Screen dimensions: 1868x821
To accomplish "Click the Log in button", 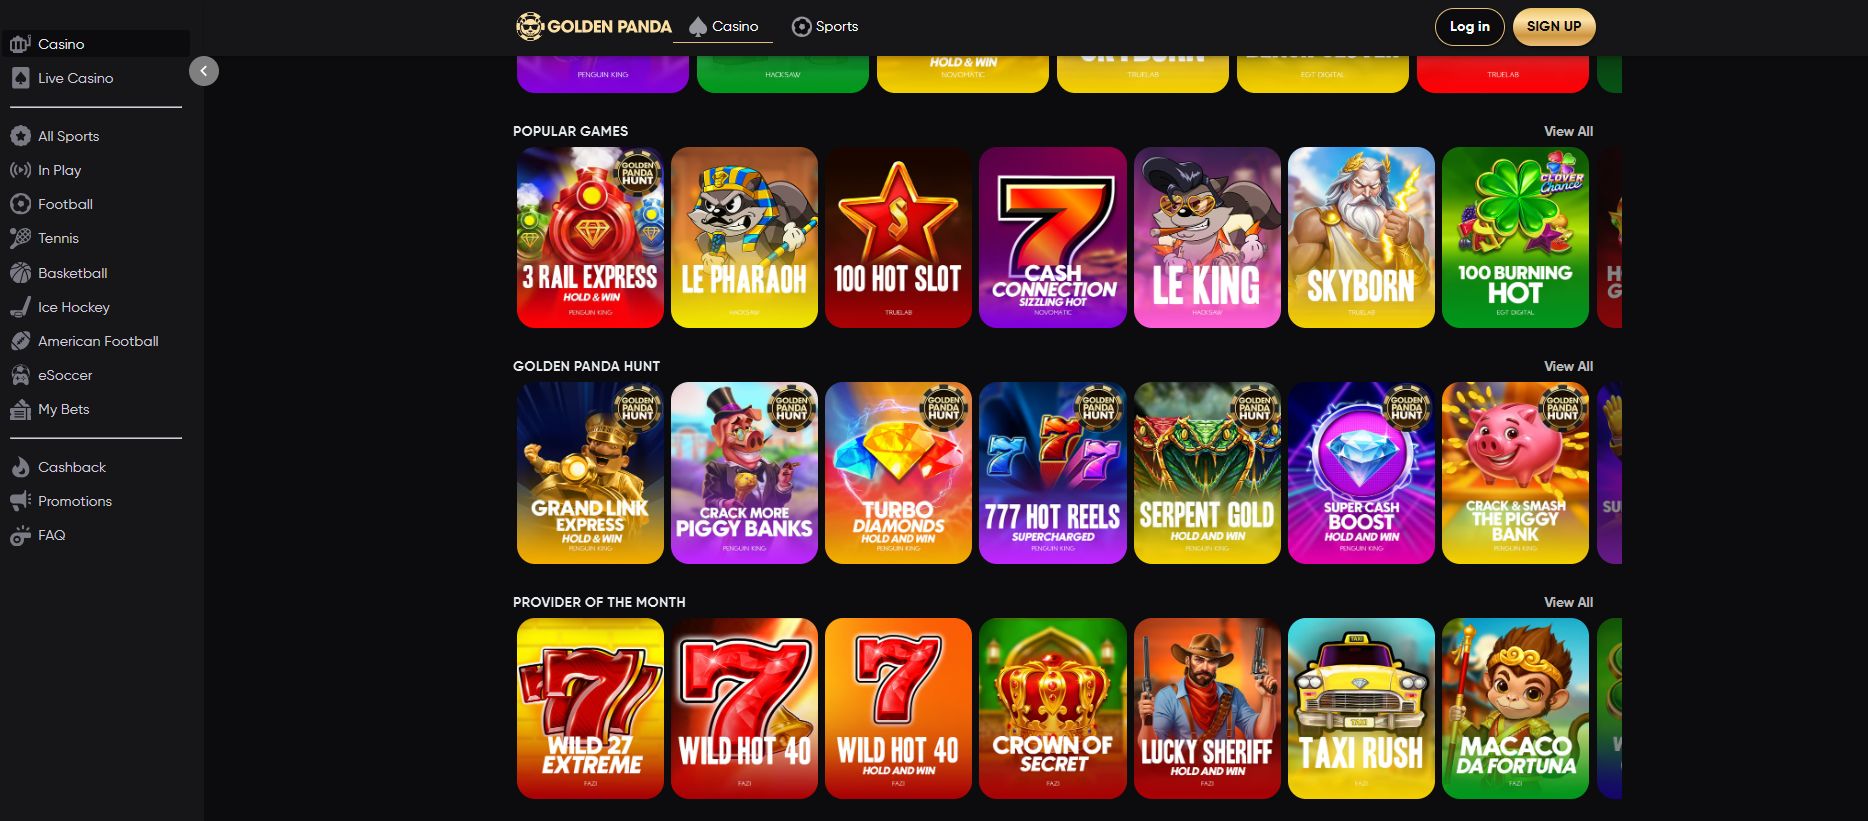I will coord(1470,27).
